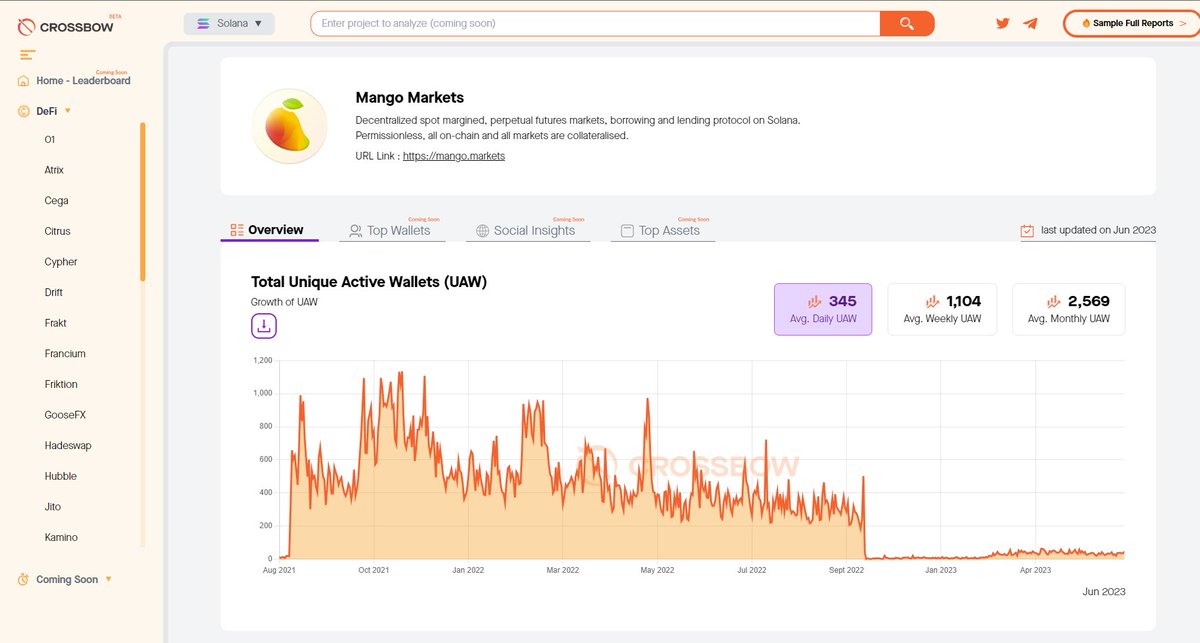Click the Sept 2022 axis label

(846, 570)
